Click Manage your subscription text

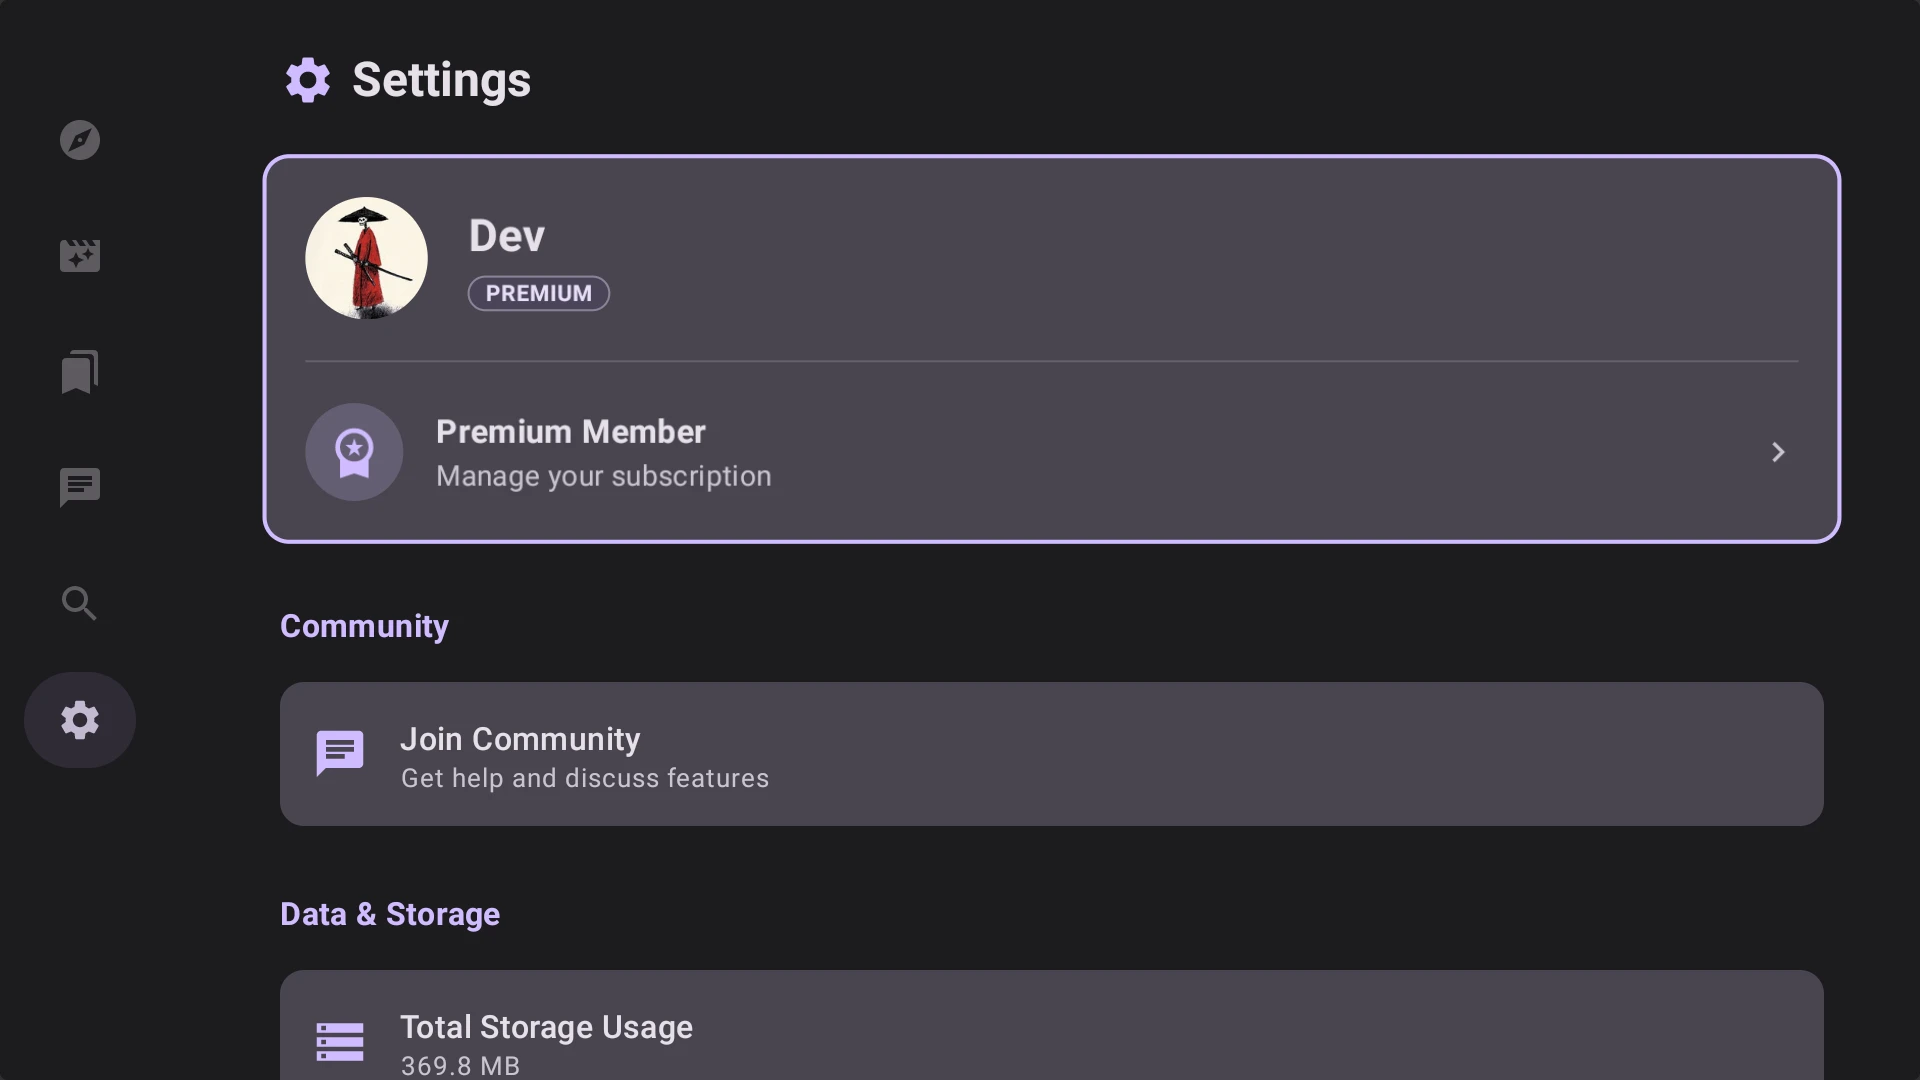pos(604,477)
